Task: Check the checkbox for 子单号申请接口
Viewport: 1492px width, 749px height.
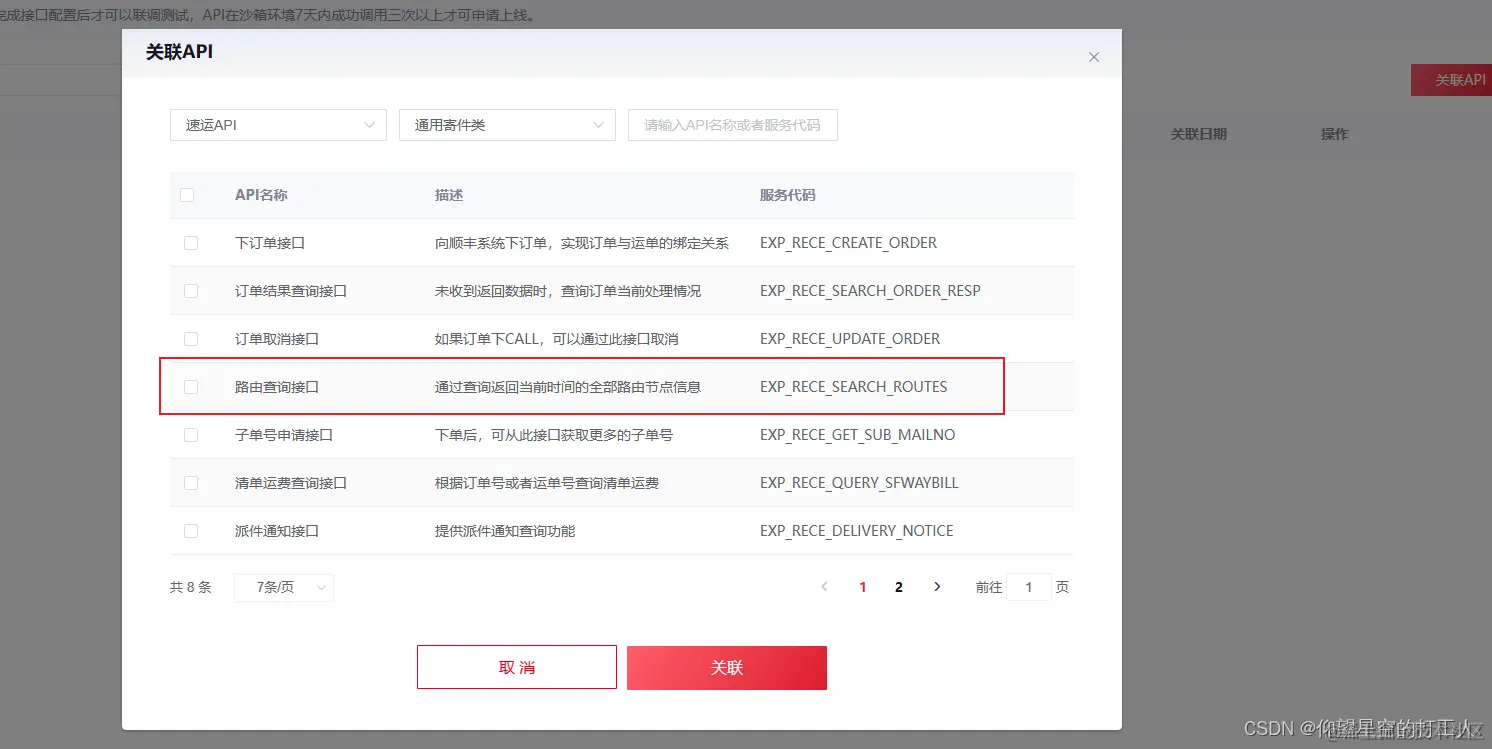Action: coord(191,434)
